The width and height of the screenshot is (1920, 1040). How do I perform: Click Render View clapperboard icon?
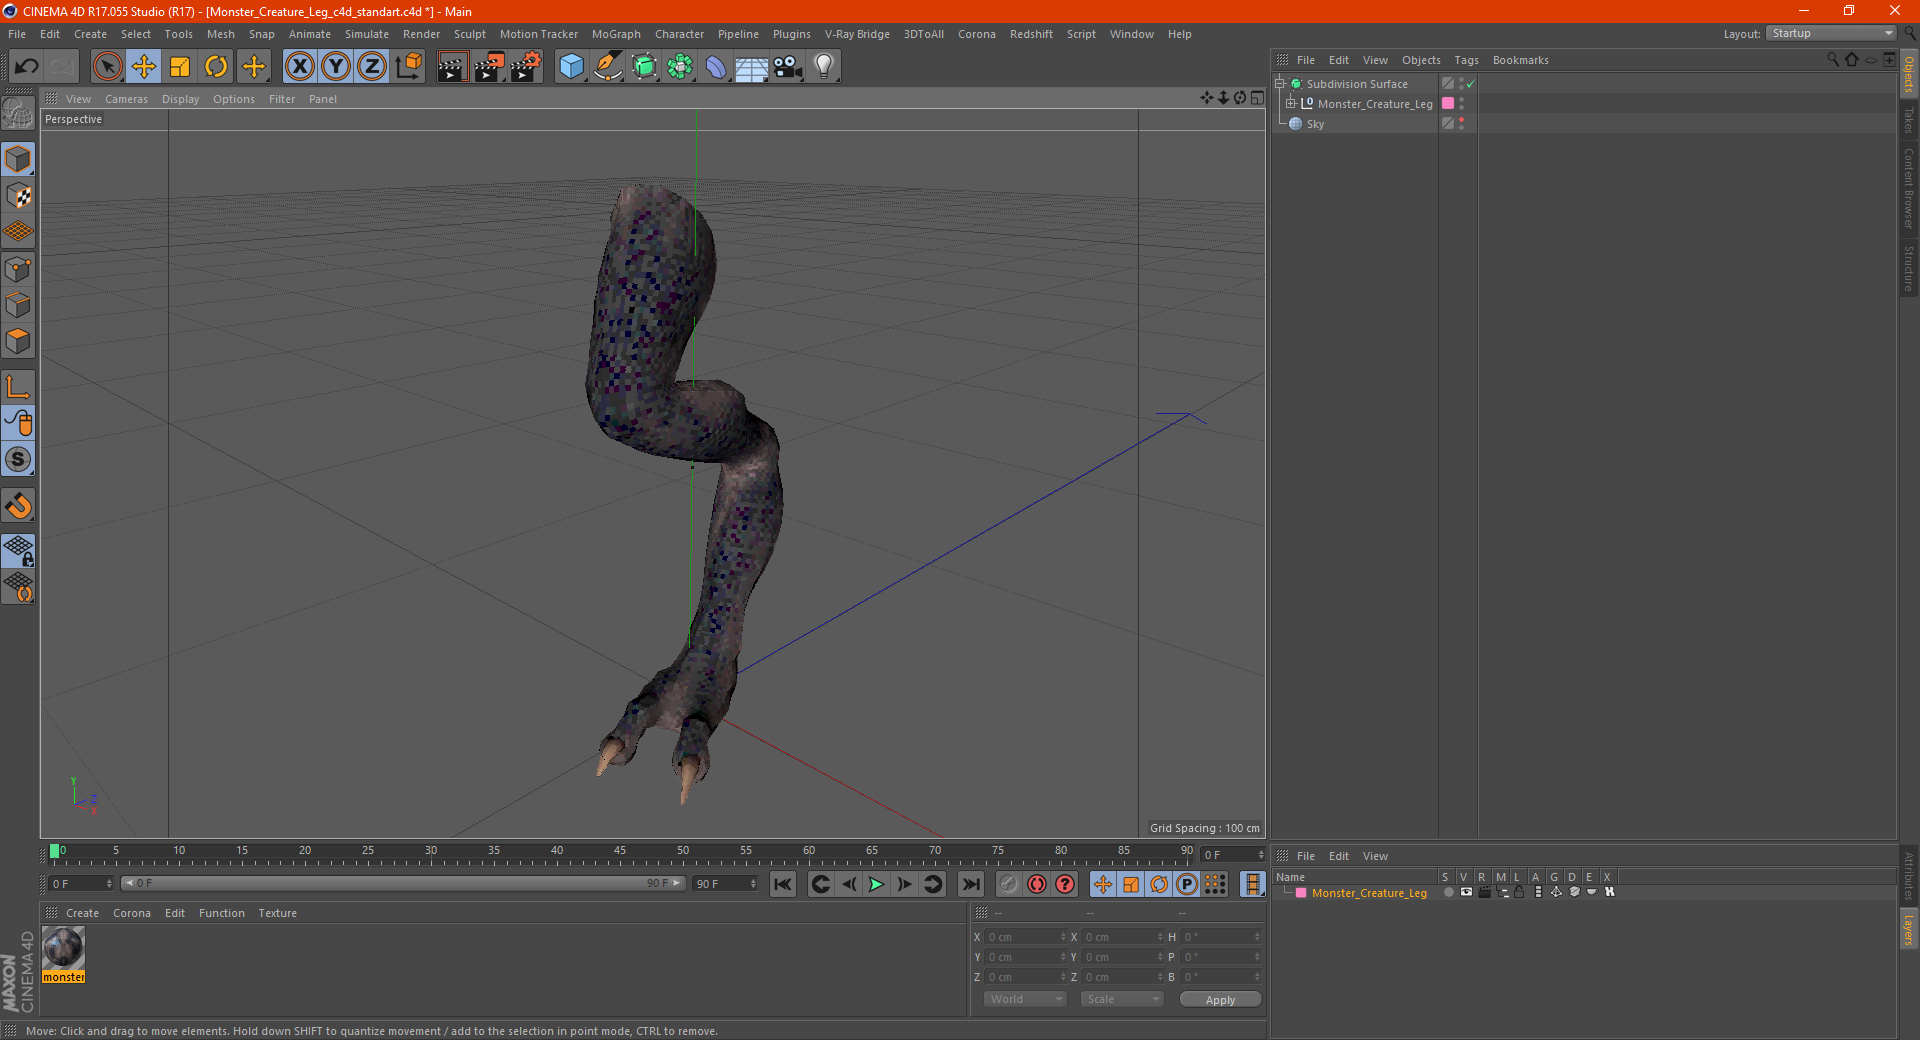[x=452, y=67]
